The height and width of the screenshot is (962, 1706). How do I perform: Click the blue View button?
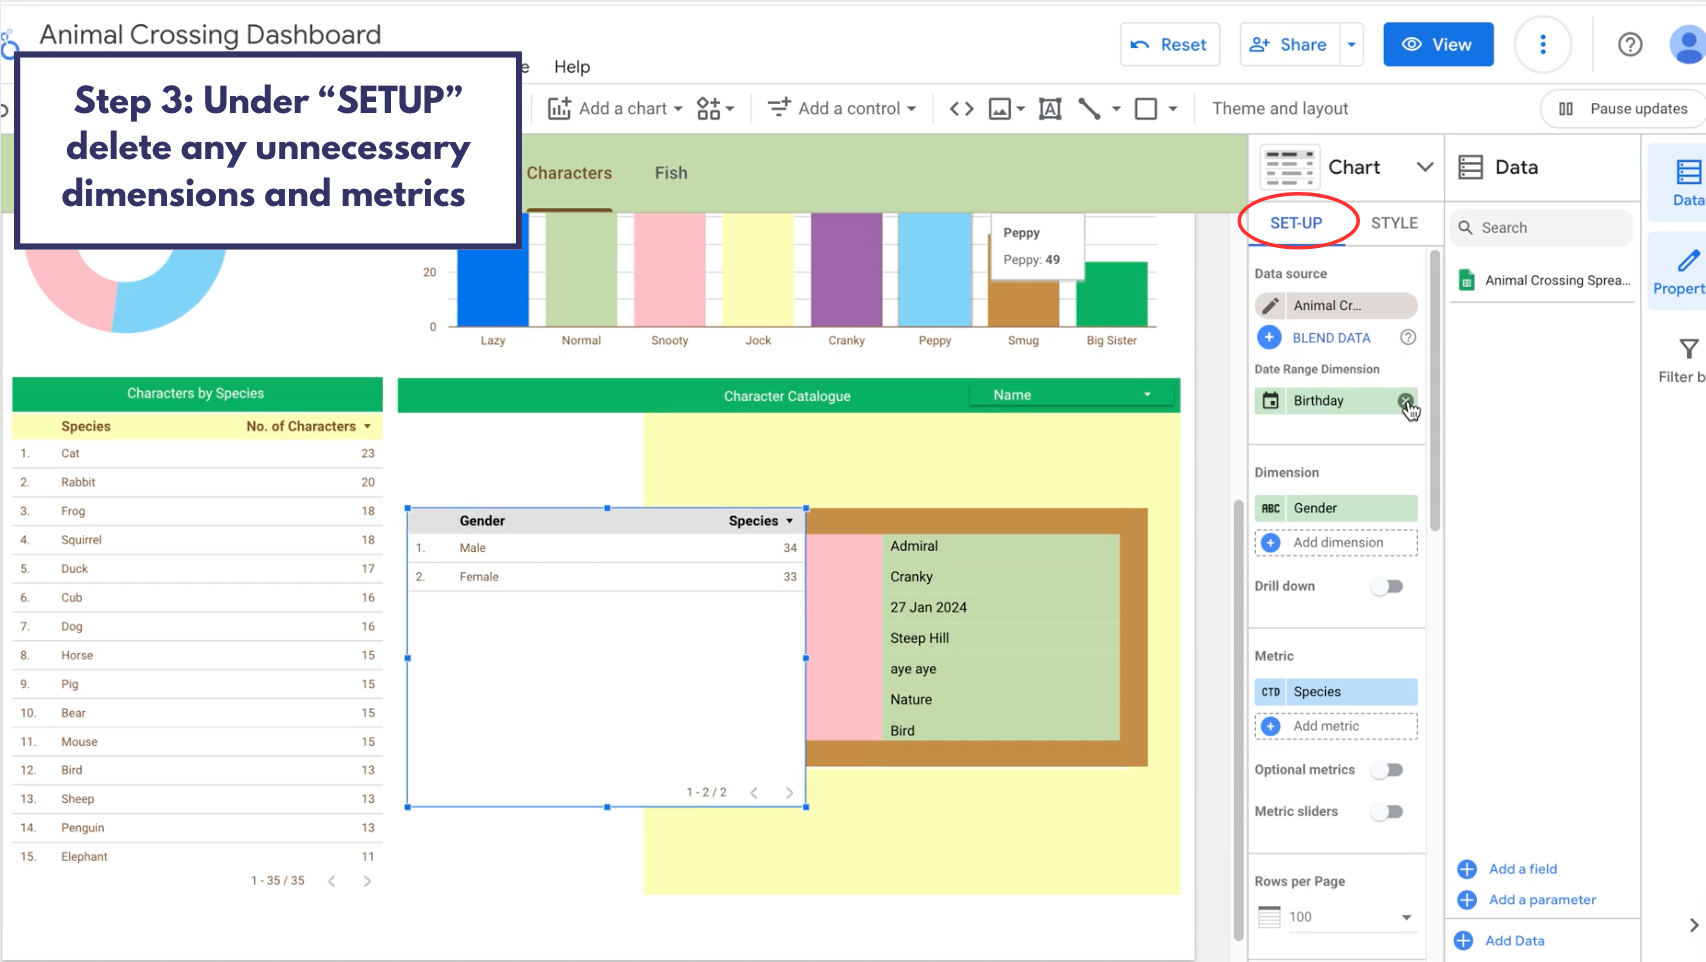tap(1437, 45)
